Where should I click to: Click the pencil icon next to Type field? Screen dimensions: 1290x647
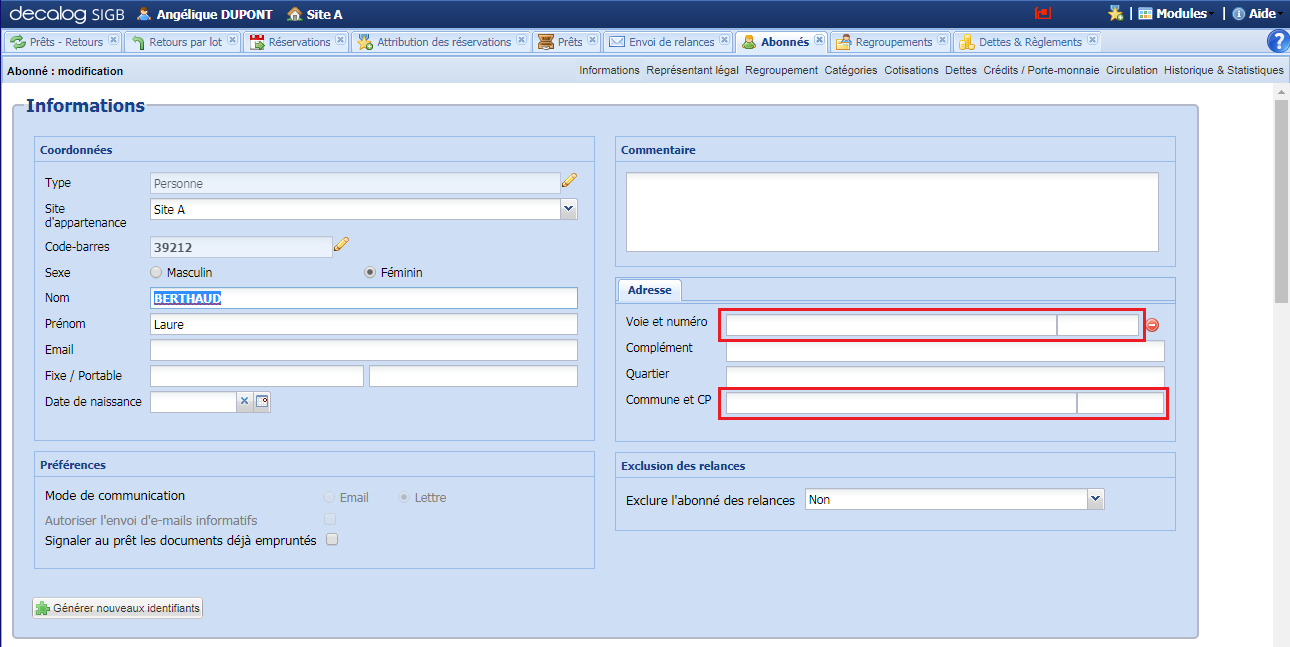click(569, 181)
